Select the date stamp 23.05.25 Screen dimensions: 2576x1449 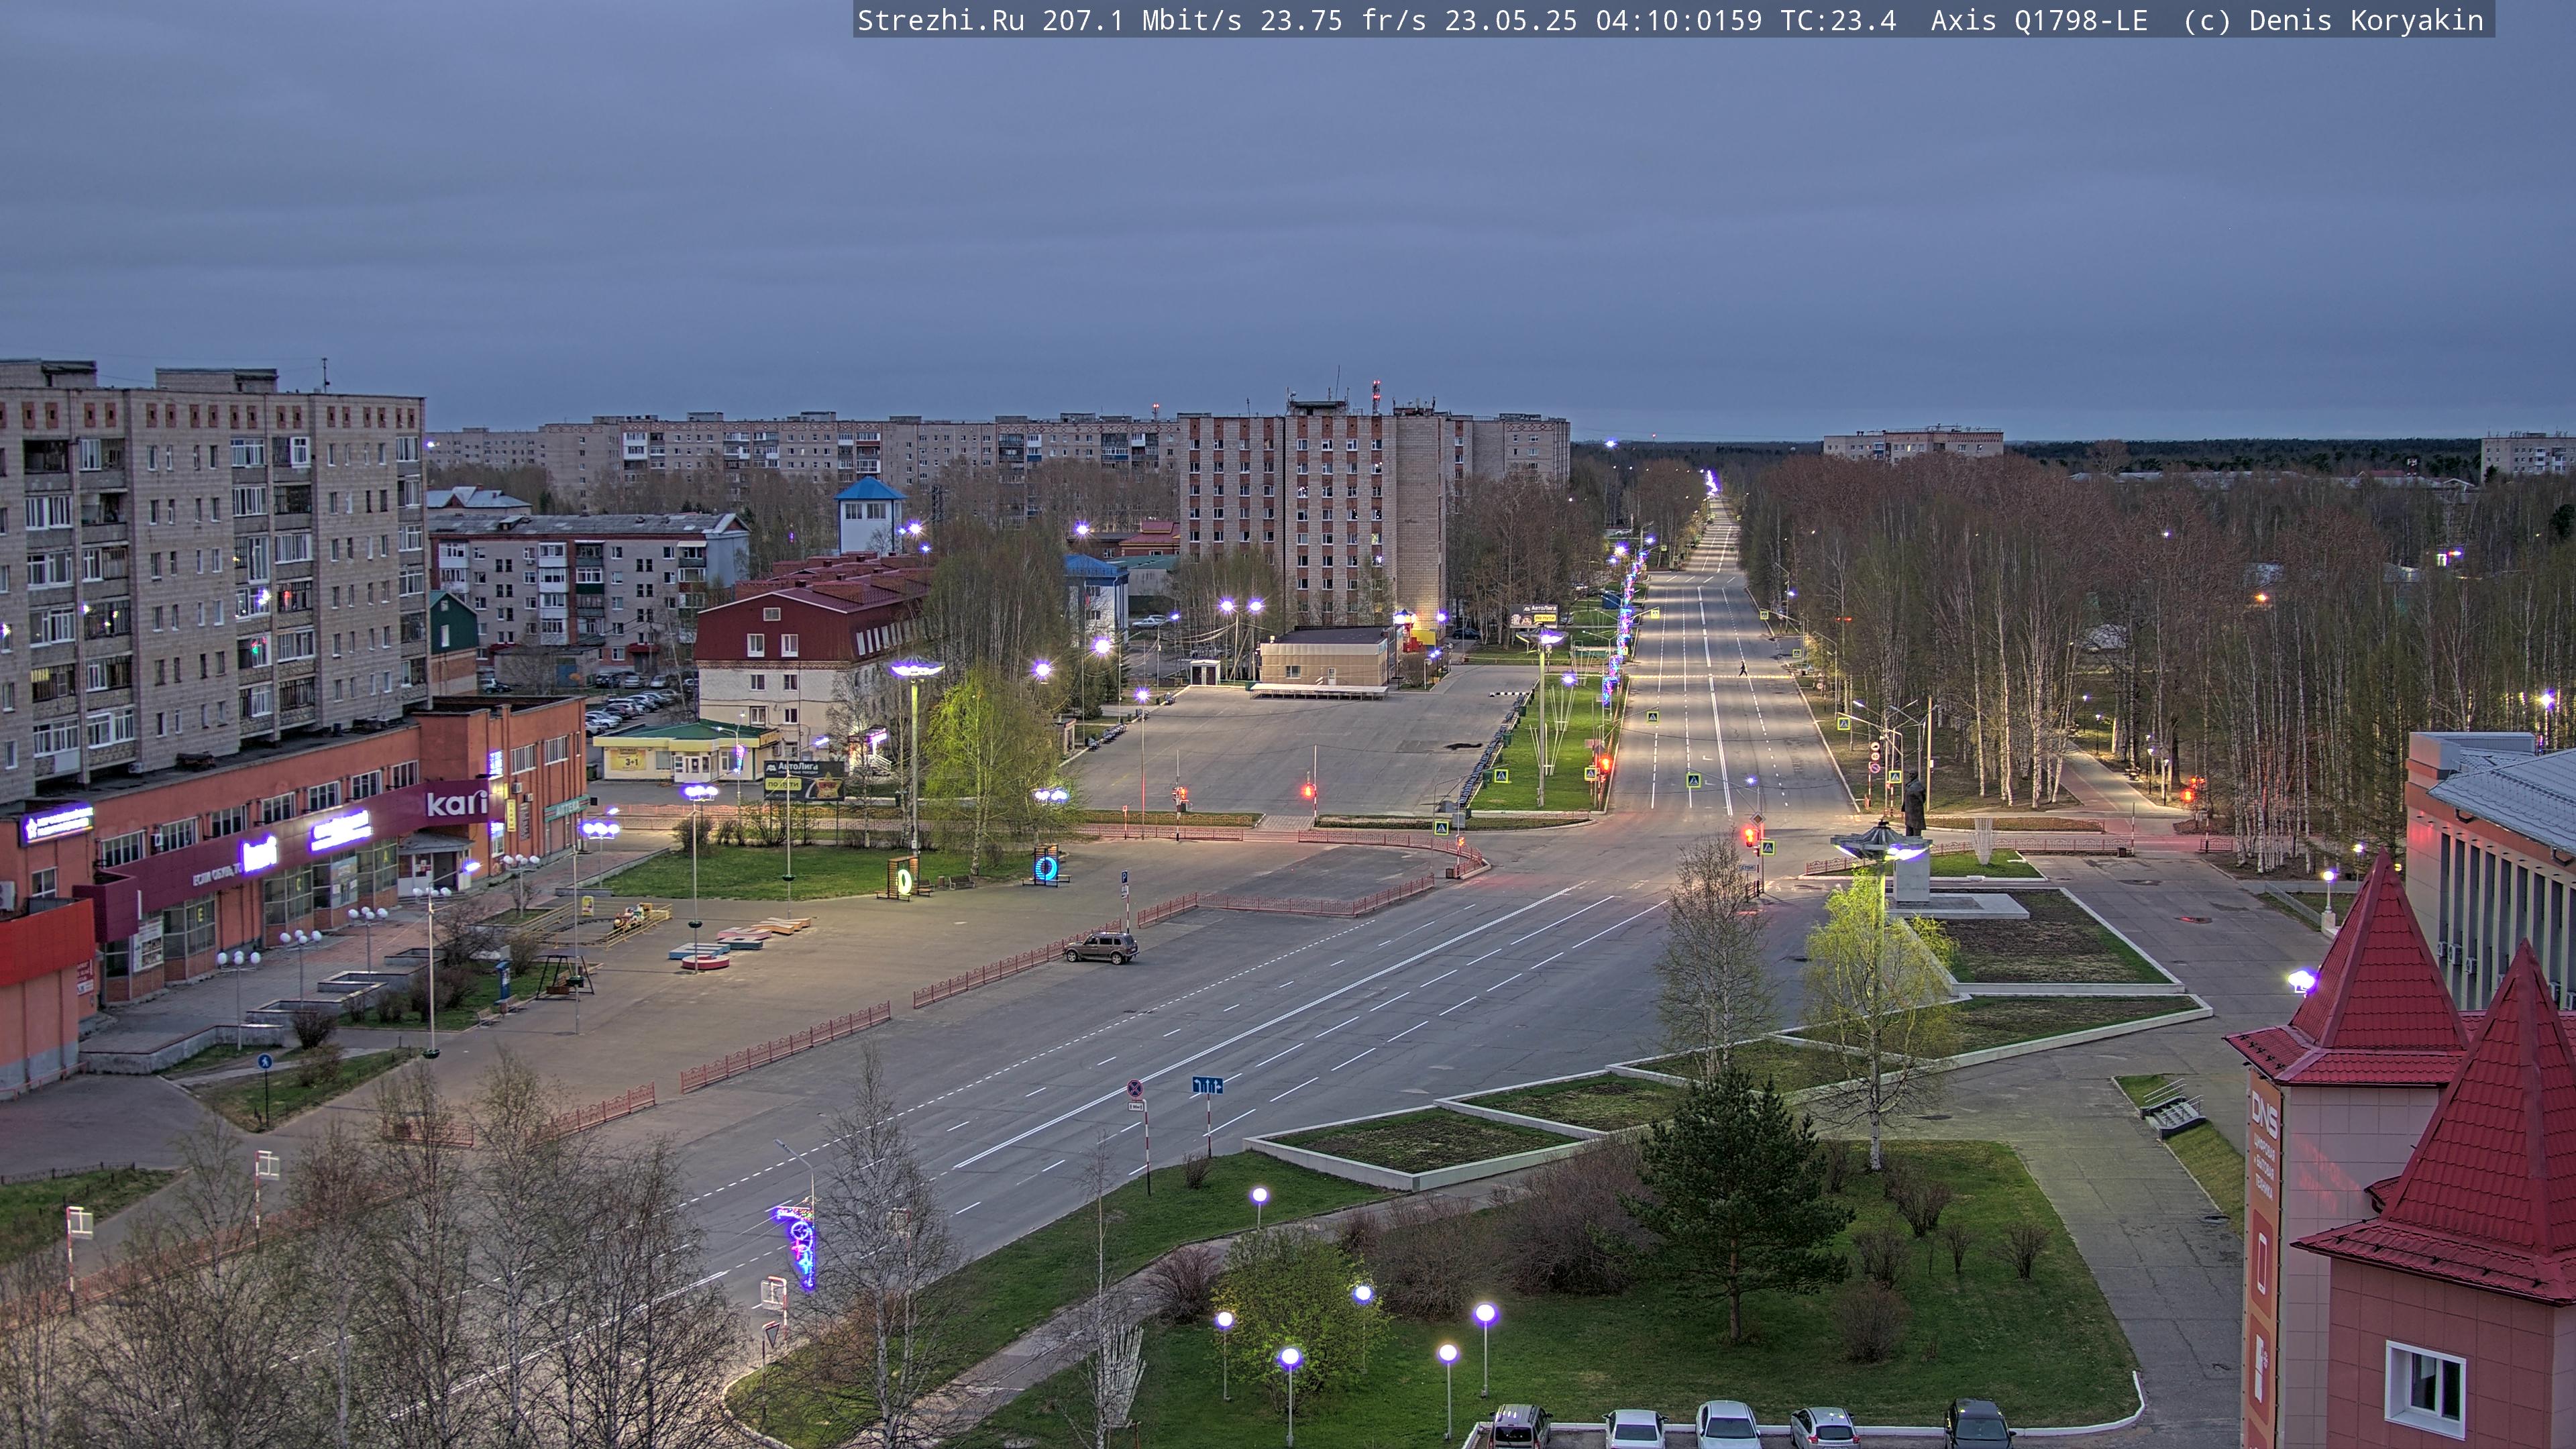[x=1511, y=20]
